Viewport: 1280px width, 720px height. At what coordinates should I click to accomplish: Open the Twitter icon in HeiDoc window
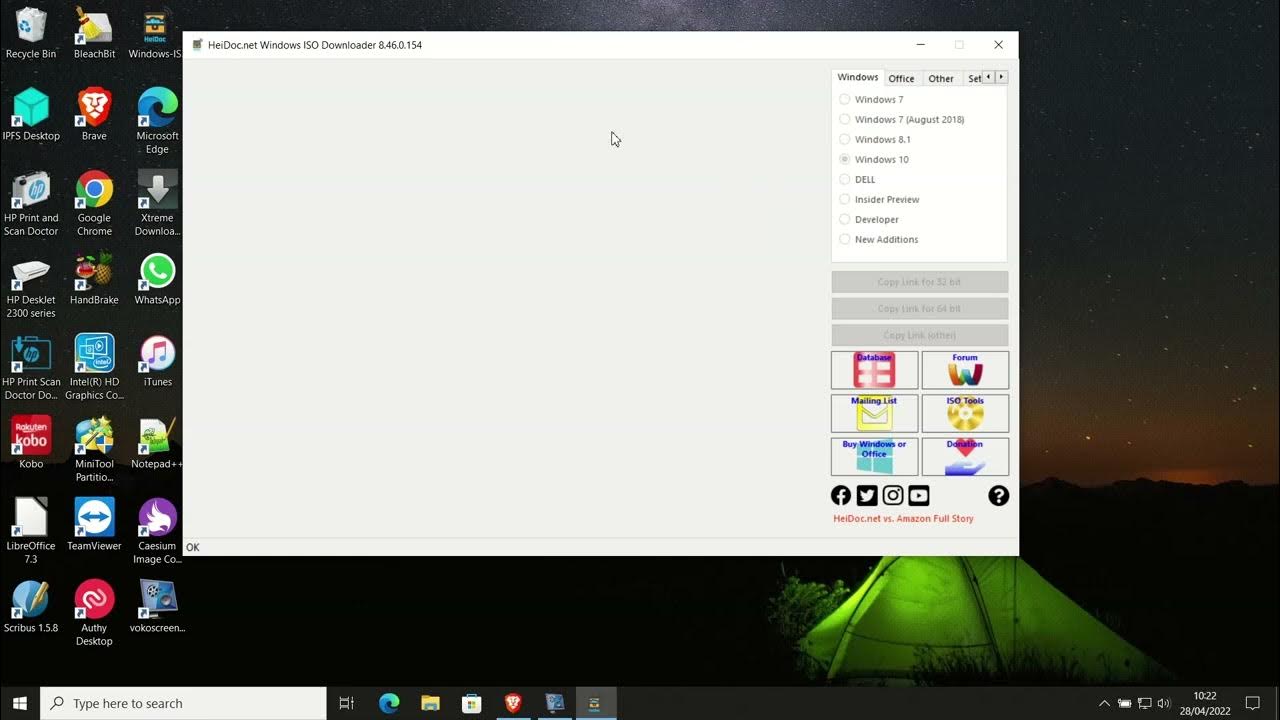867,495
